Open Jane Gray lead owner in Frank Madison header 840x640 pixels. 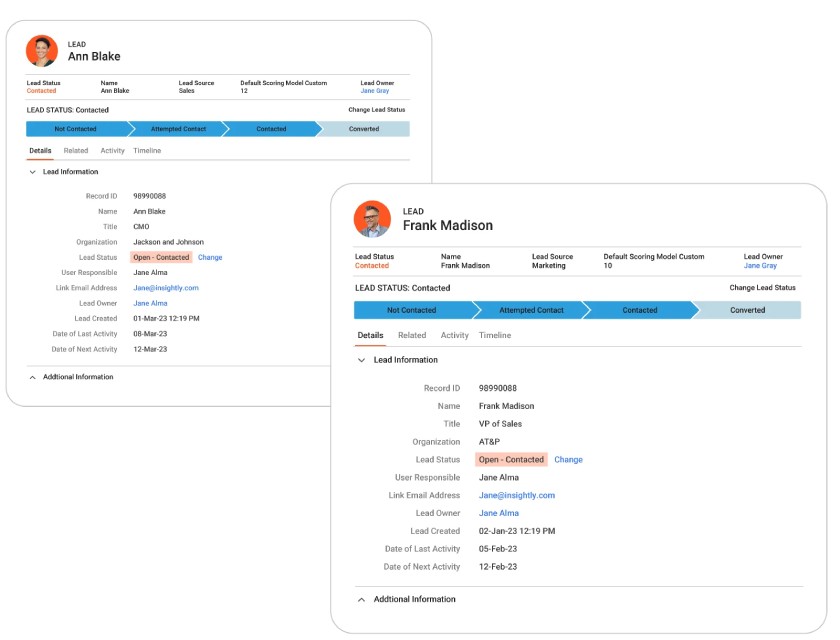point(760,266)
